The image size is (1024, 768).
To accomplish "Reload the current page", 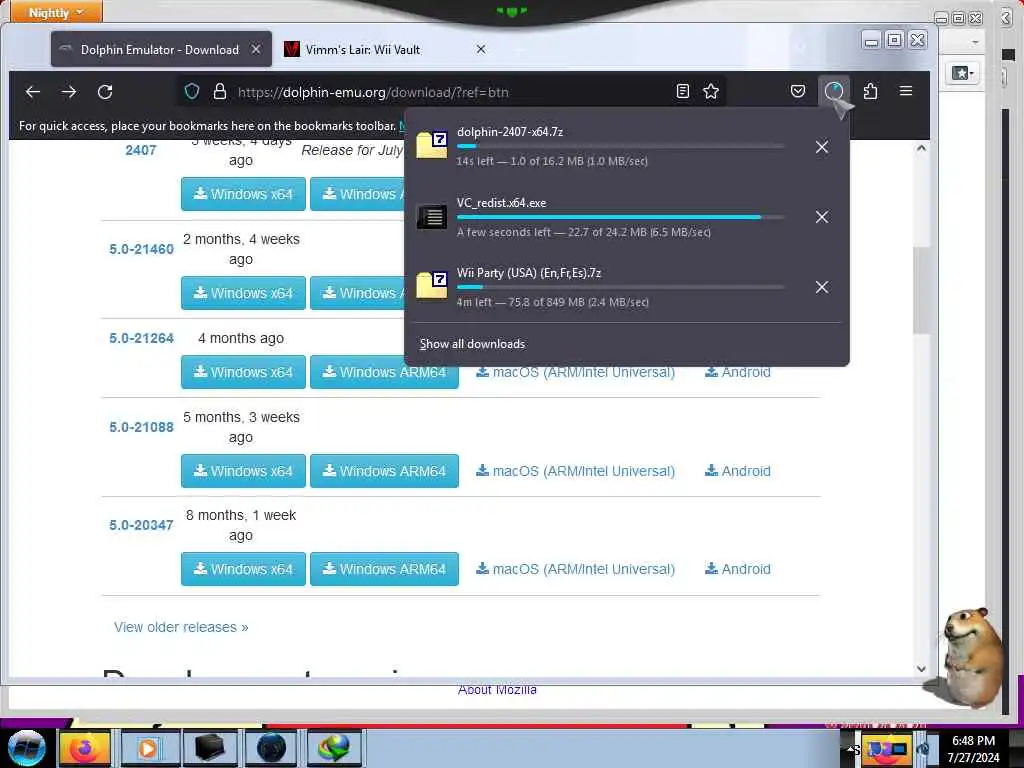I will [x=105, y=92].
